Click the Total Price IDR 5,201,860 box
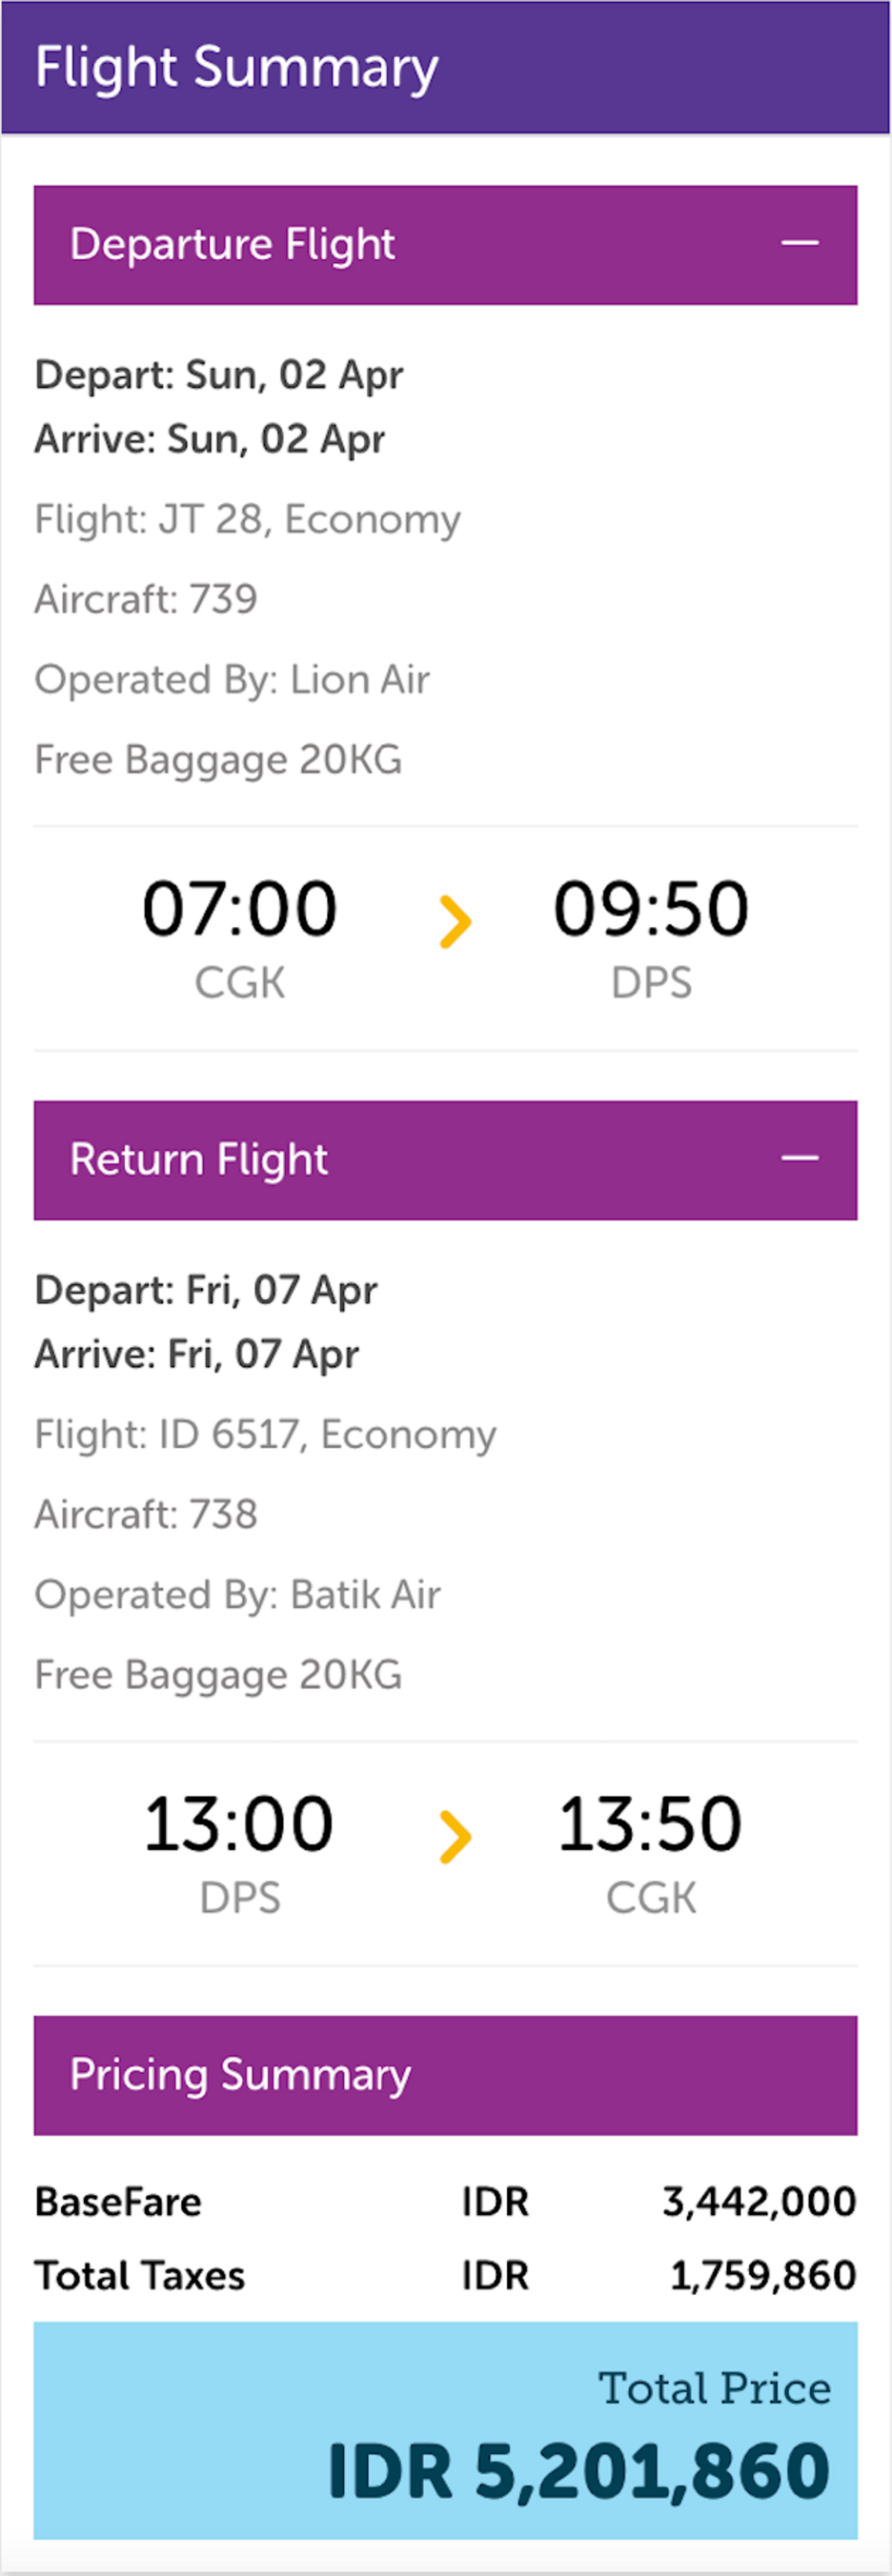The image size is (892, 2576). coord(445,2430)
